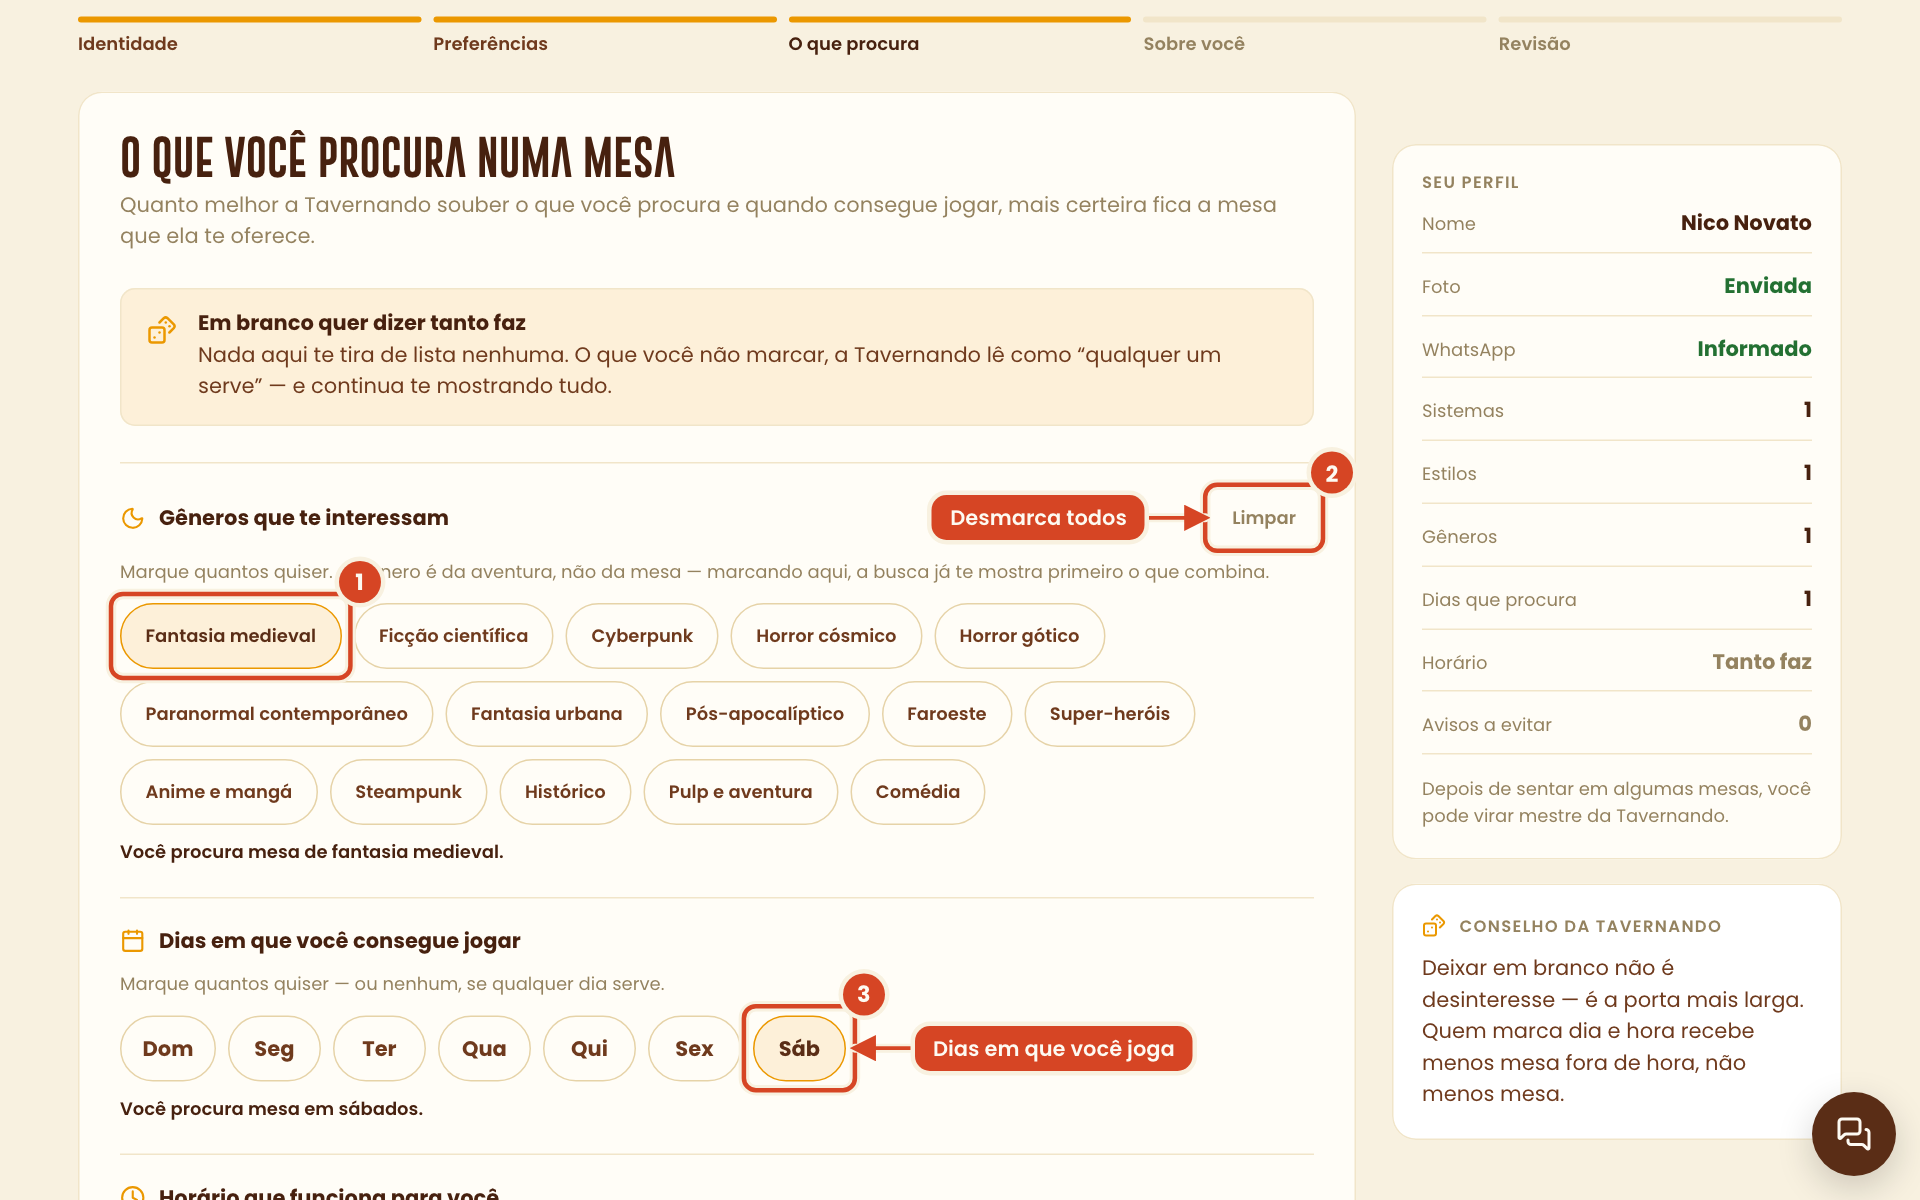Unmark the Sáb day chip
The image size is (1920, 1200).
tap(799, 1049)
